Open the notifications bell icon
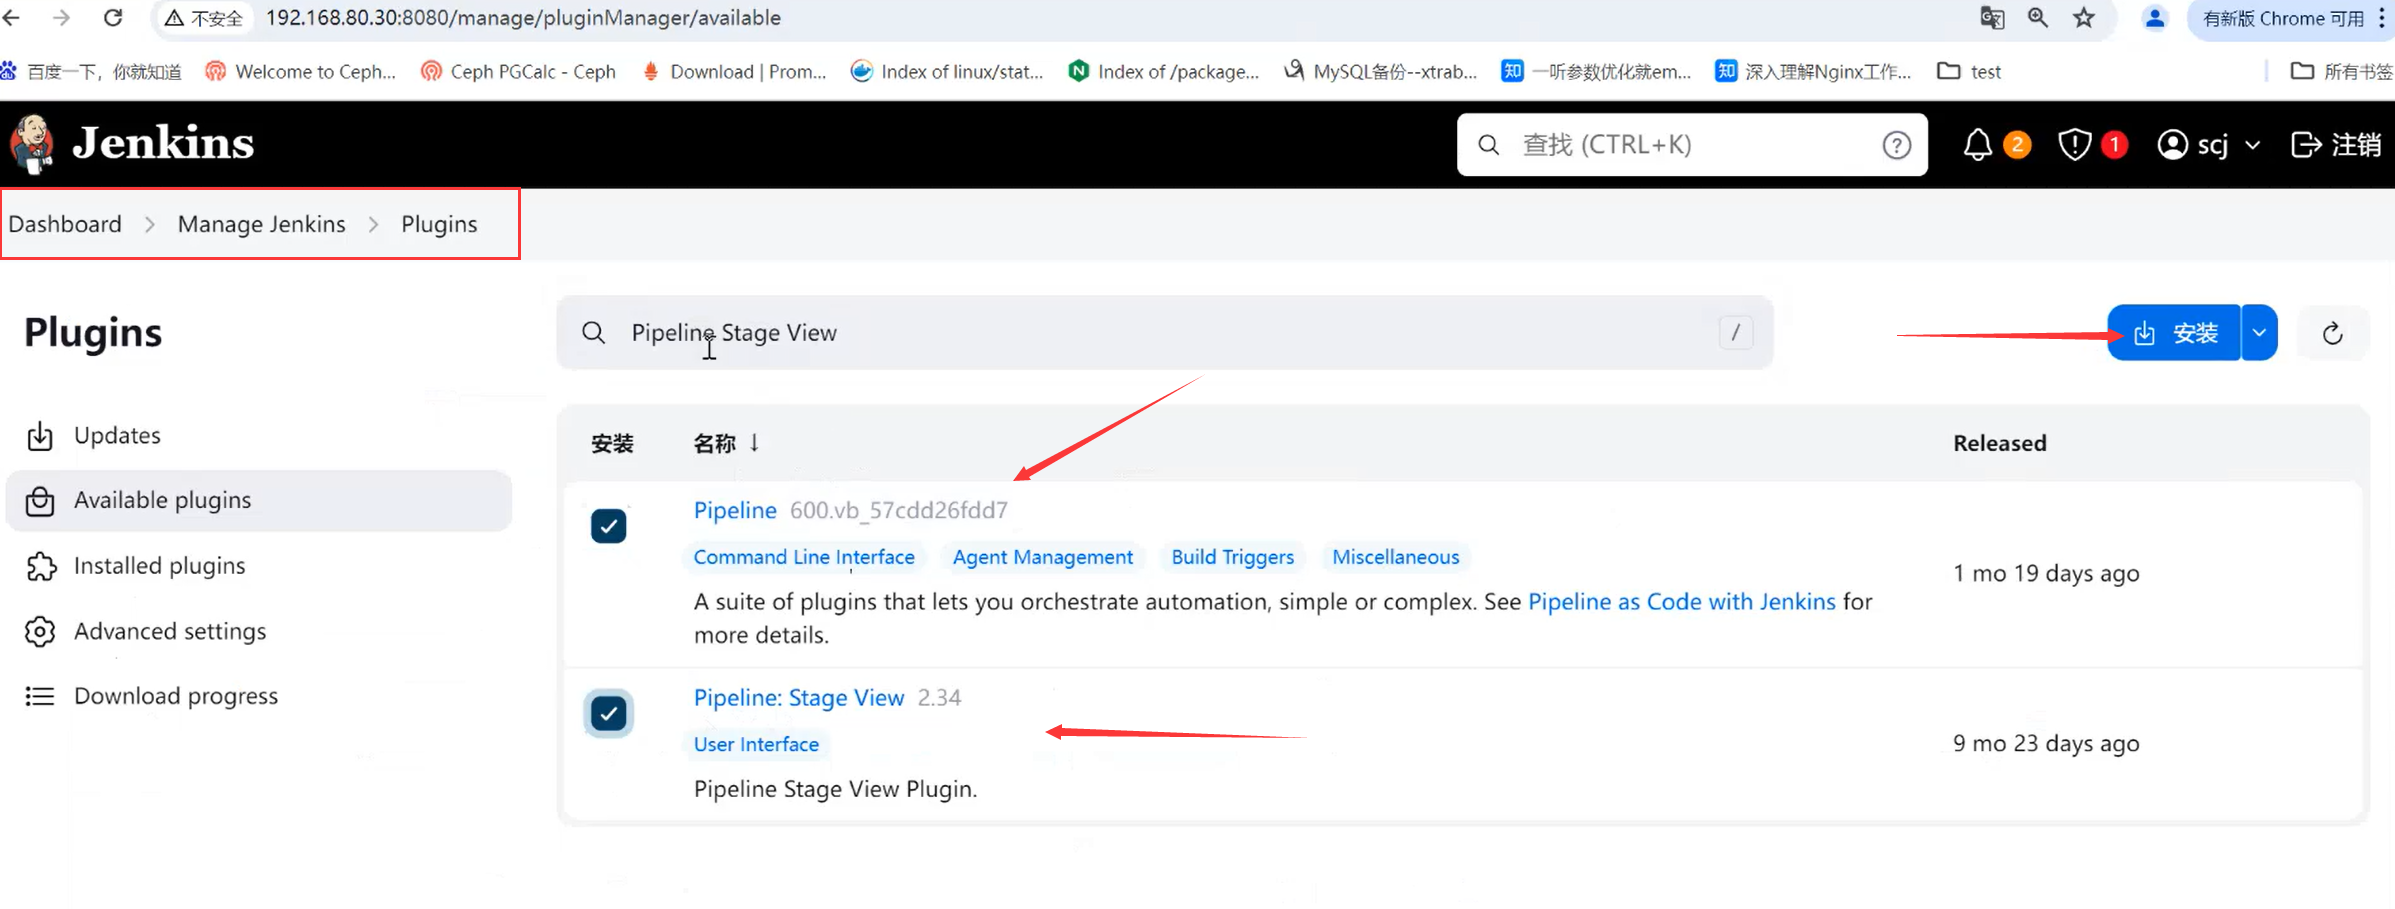 click(1977, 145)
